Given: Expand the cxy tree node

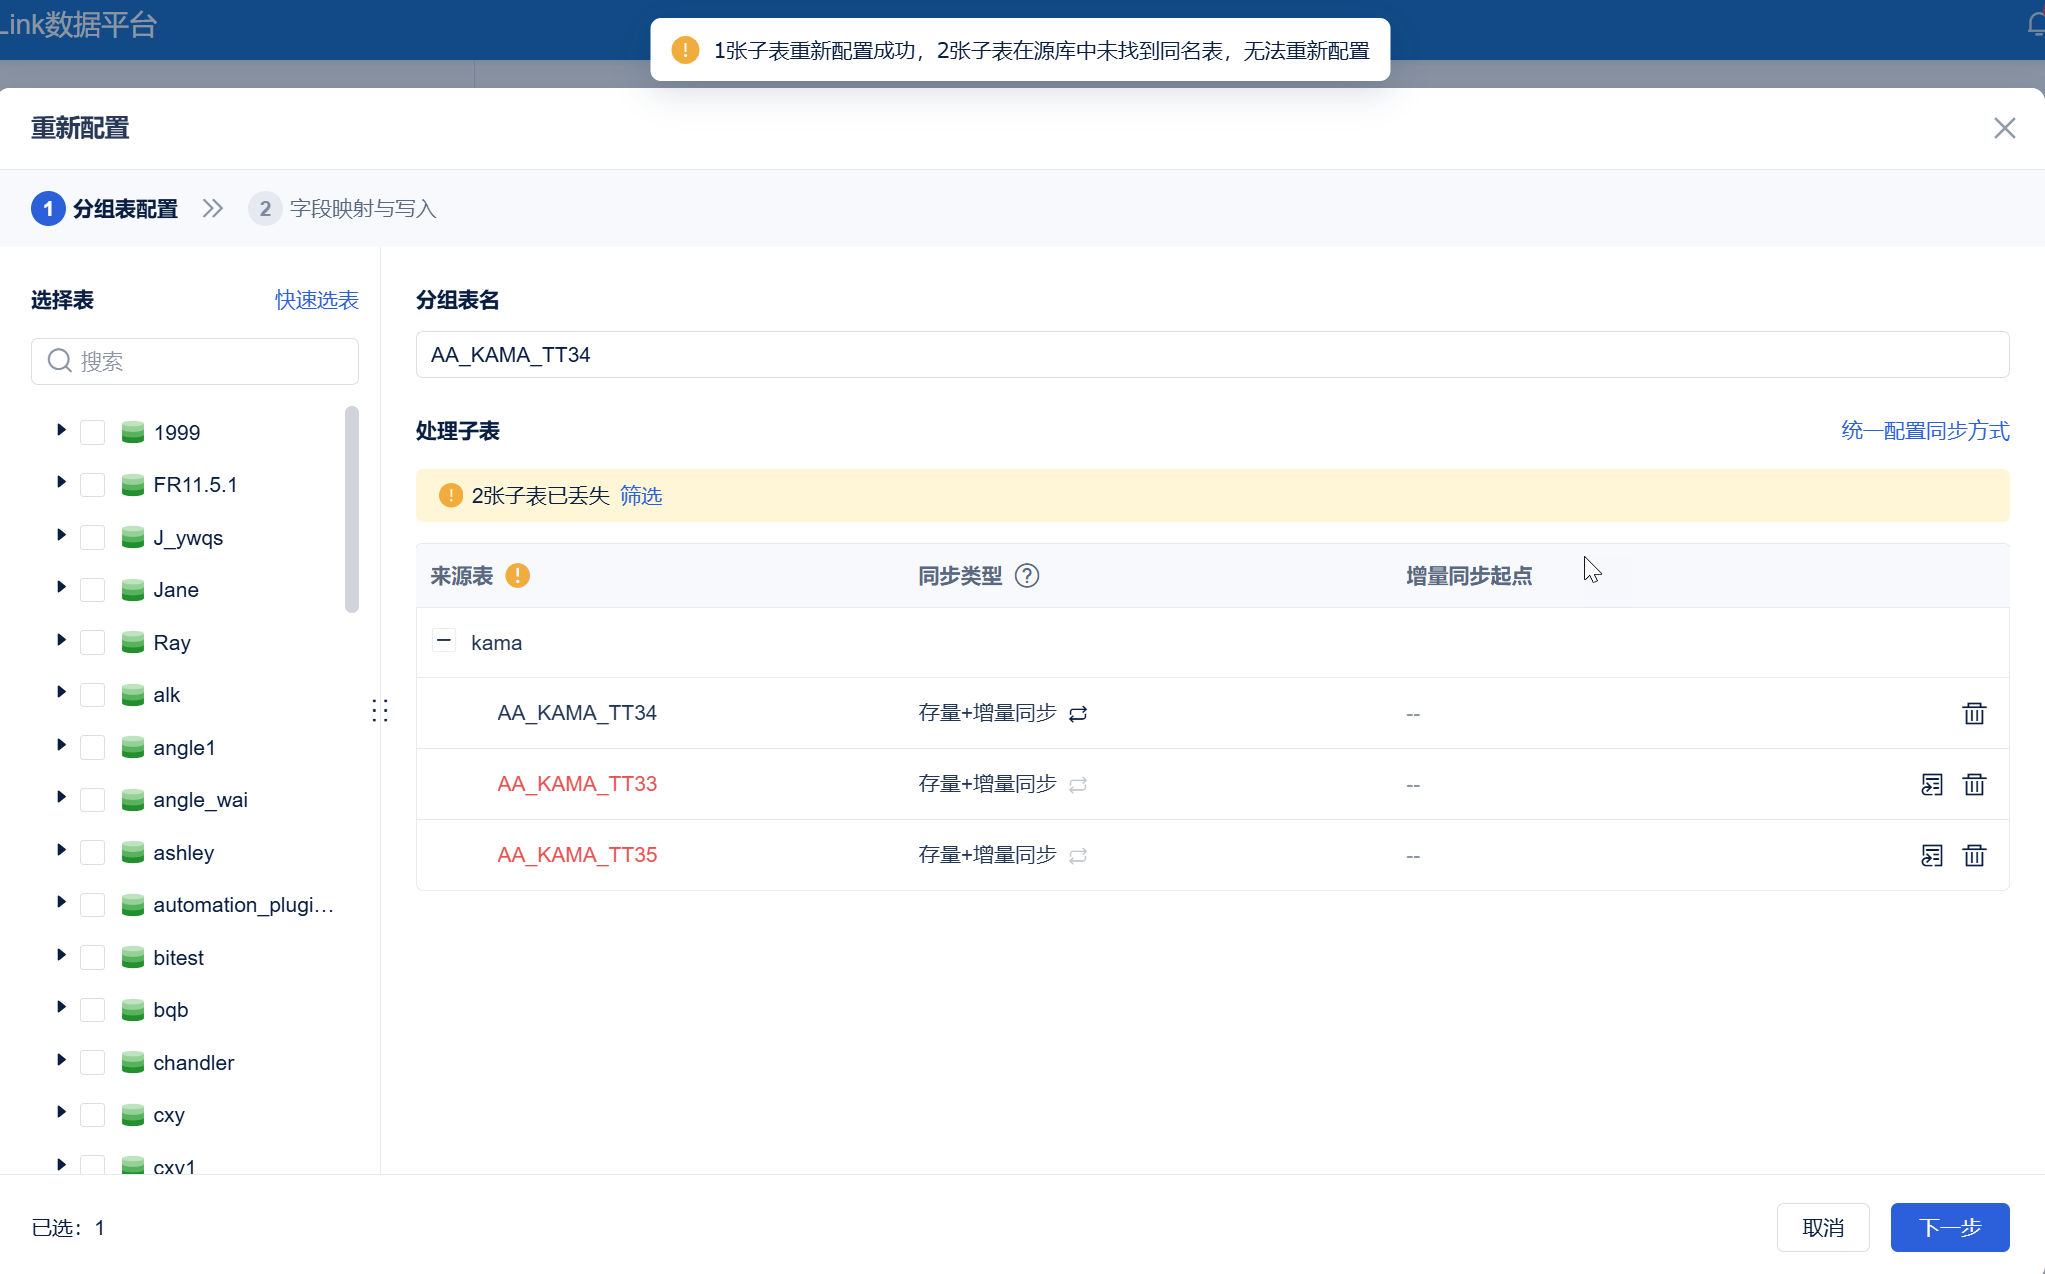Looking at the screenshot, I should (x=61, y=1112).
